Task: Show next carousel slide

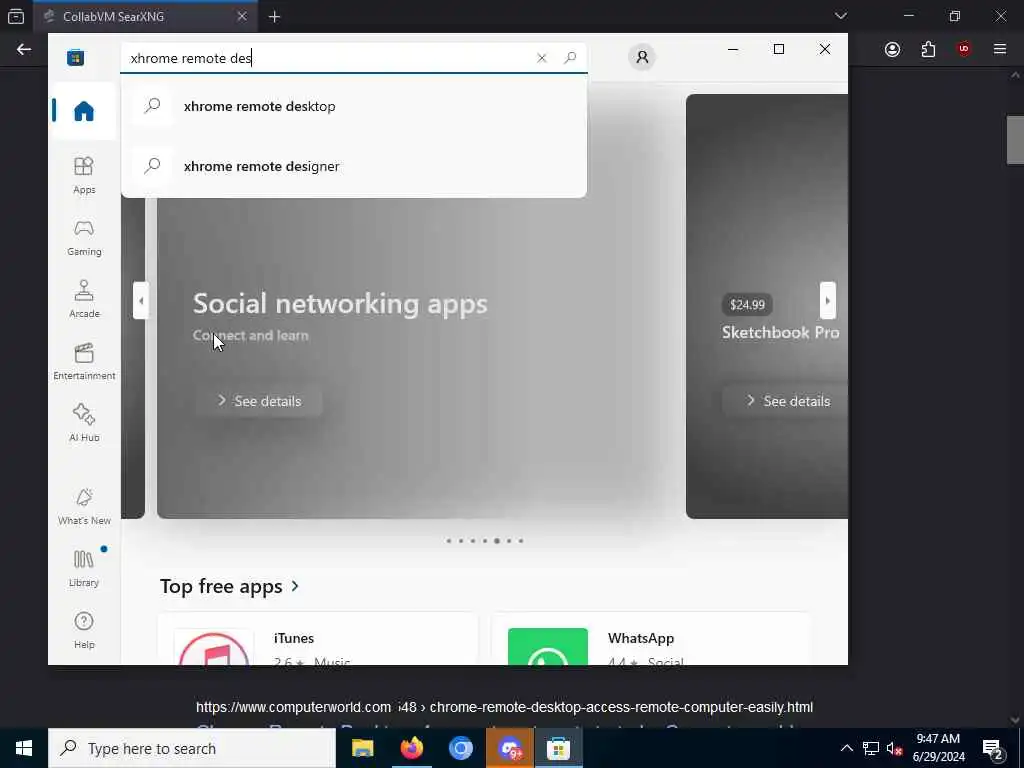Action: [827, 300]
